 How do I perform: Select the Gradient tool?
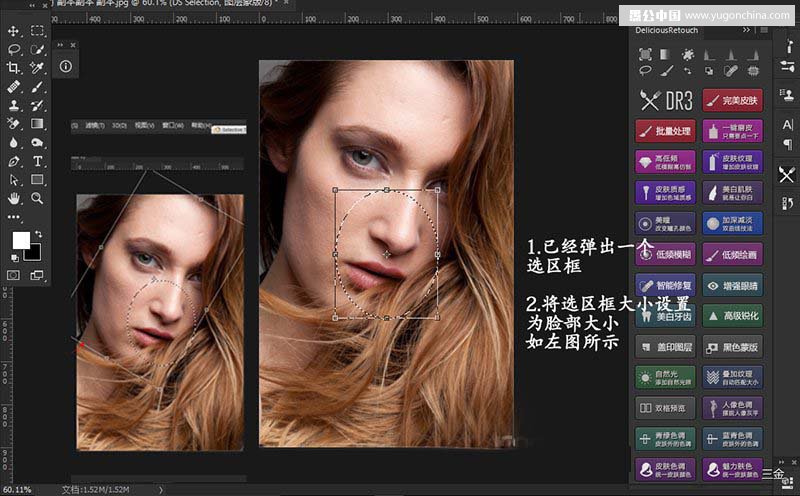[37, 123]
